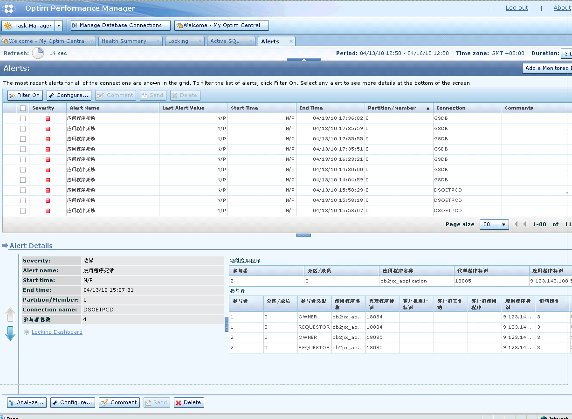Toggle the select-all checkbox in the grid header
This screenshot has width=572, height=419.
[x=23, y=108]
